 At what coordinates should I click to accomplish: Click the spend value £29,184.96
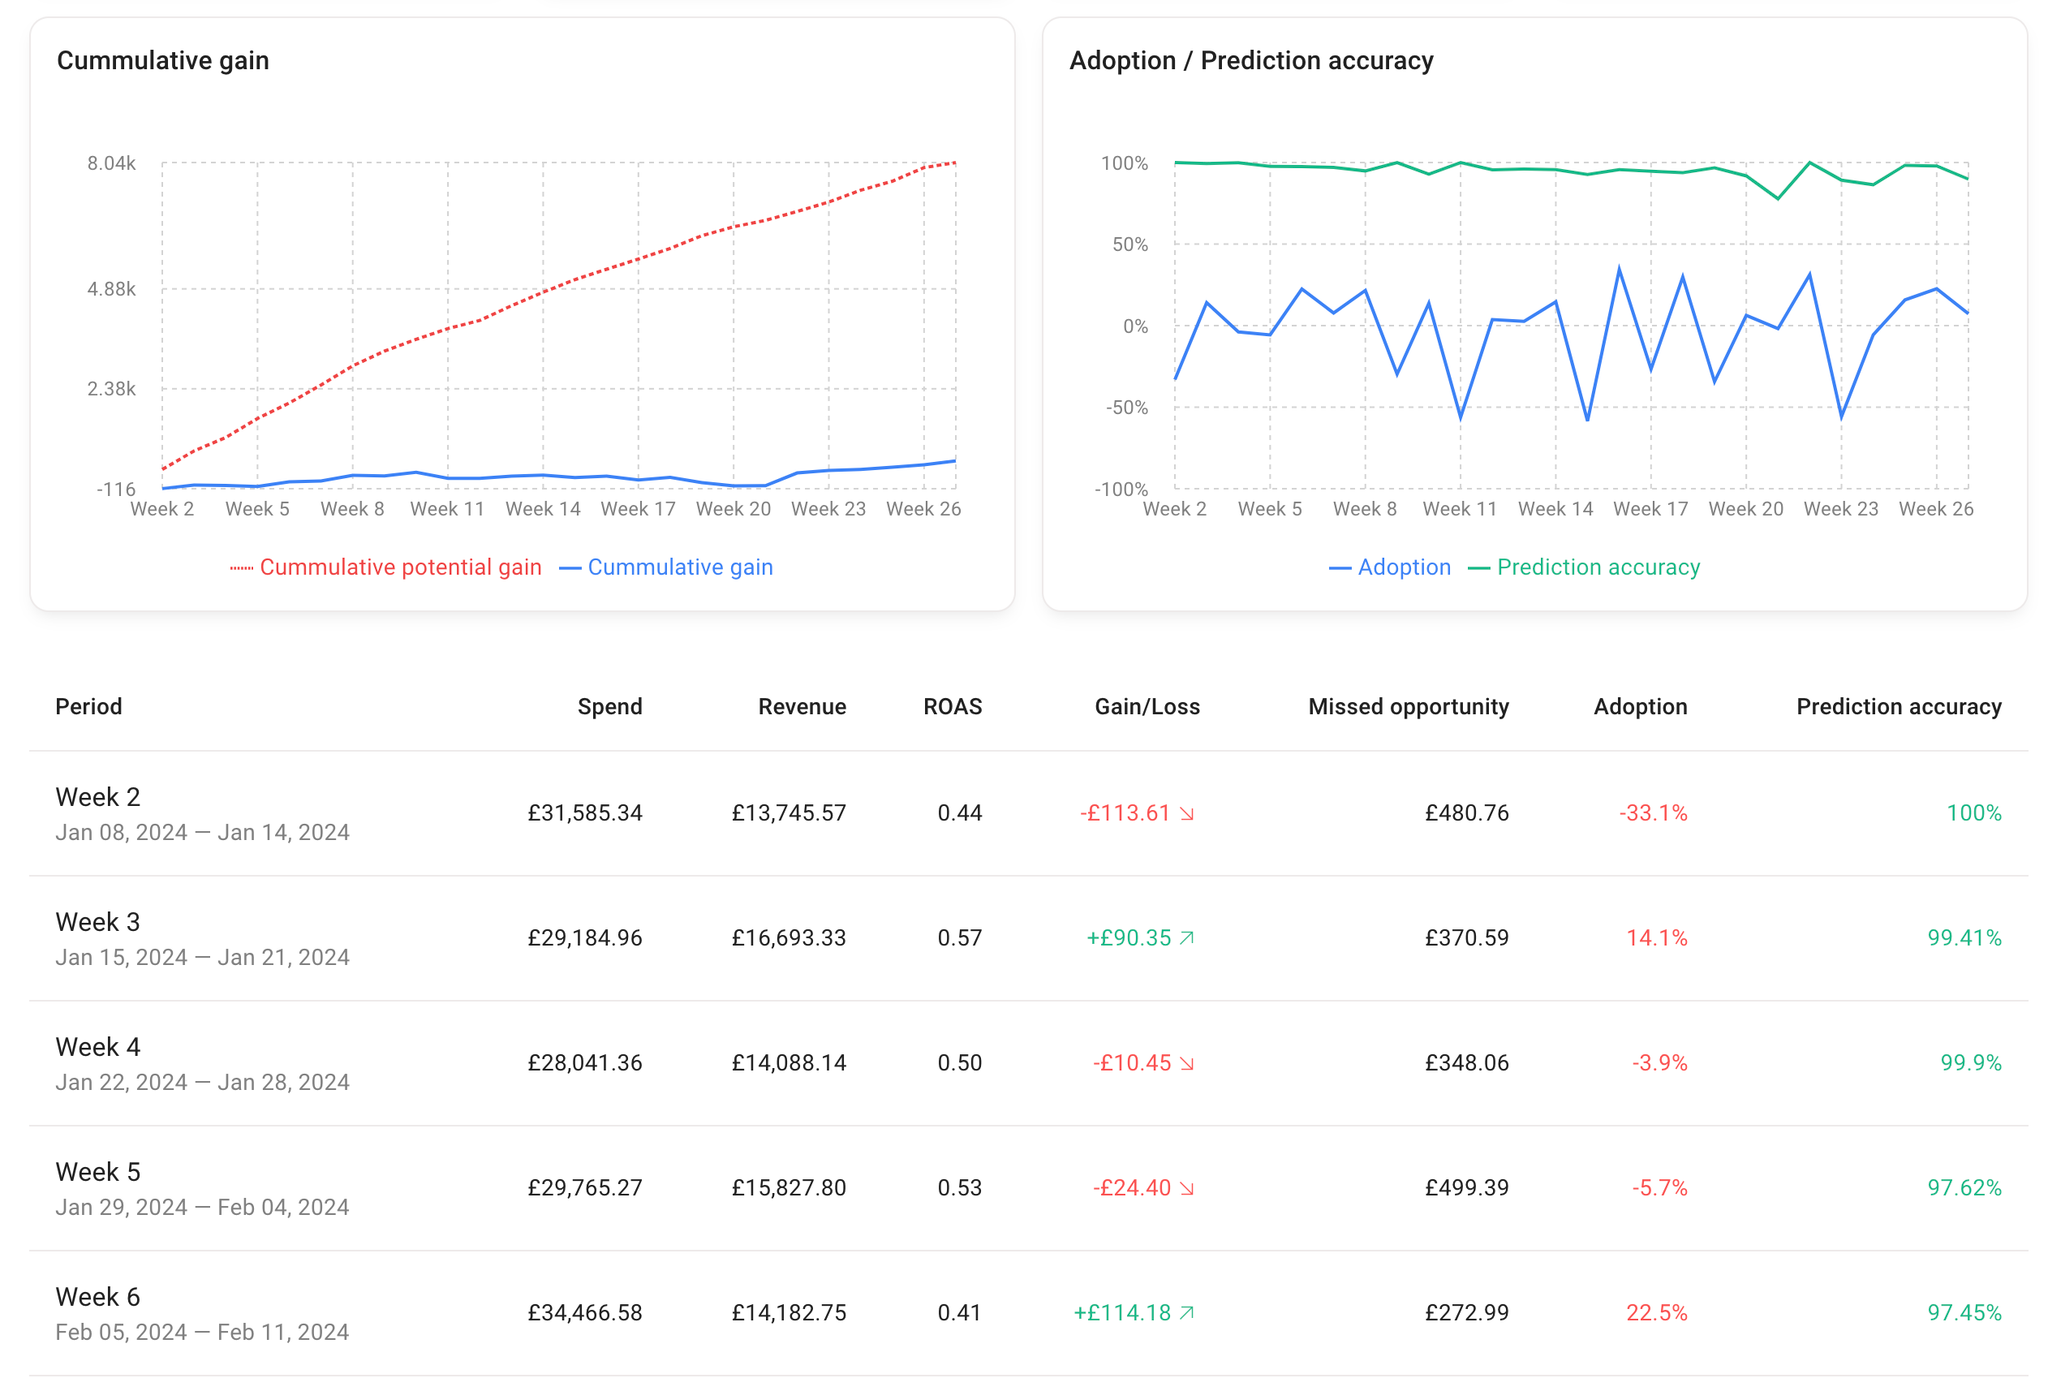[585, 938]
